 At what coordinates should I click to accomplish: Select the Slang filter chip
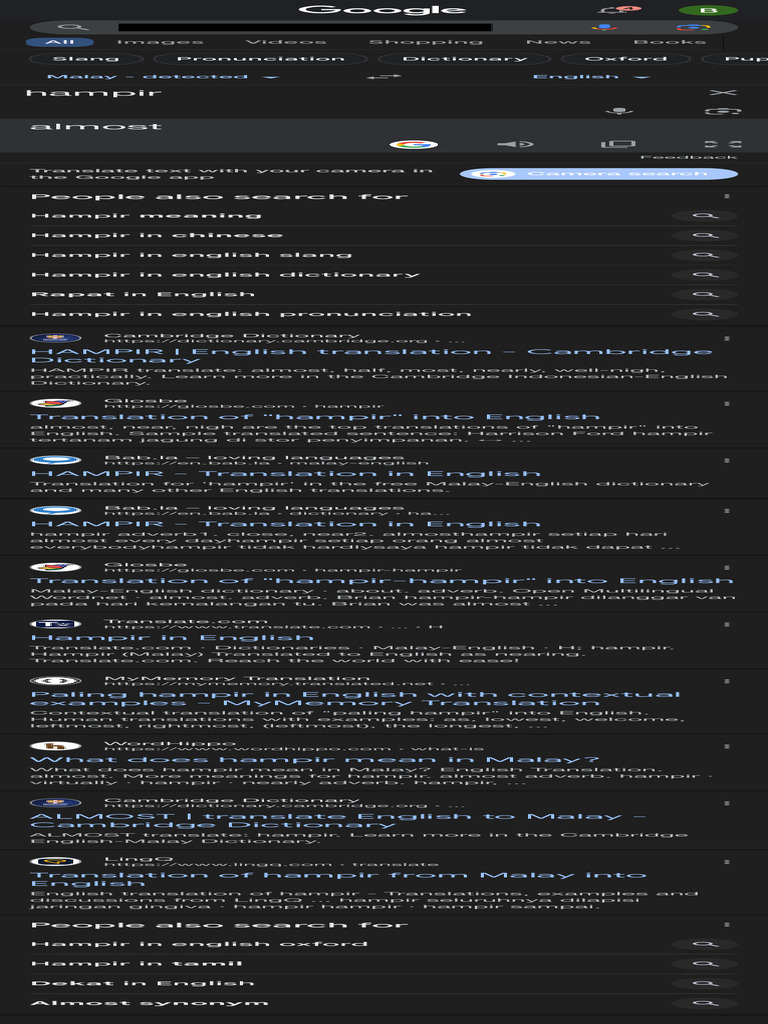pyautogui.click(x=86, y=59)
